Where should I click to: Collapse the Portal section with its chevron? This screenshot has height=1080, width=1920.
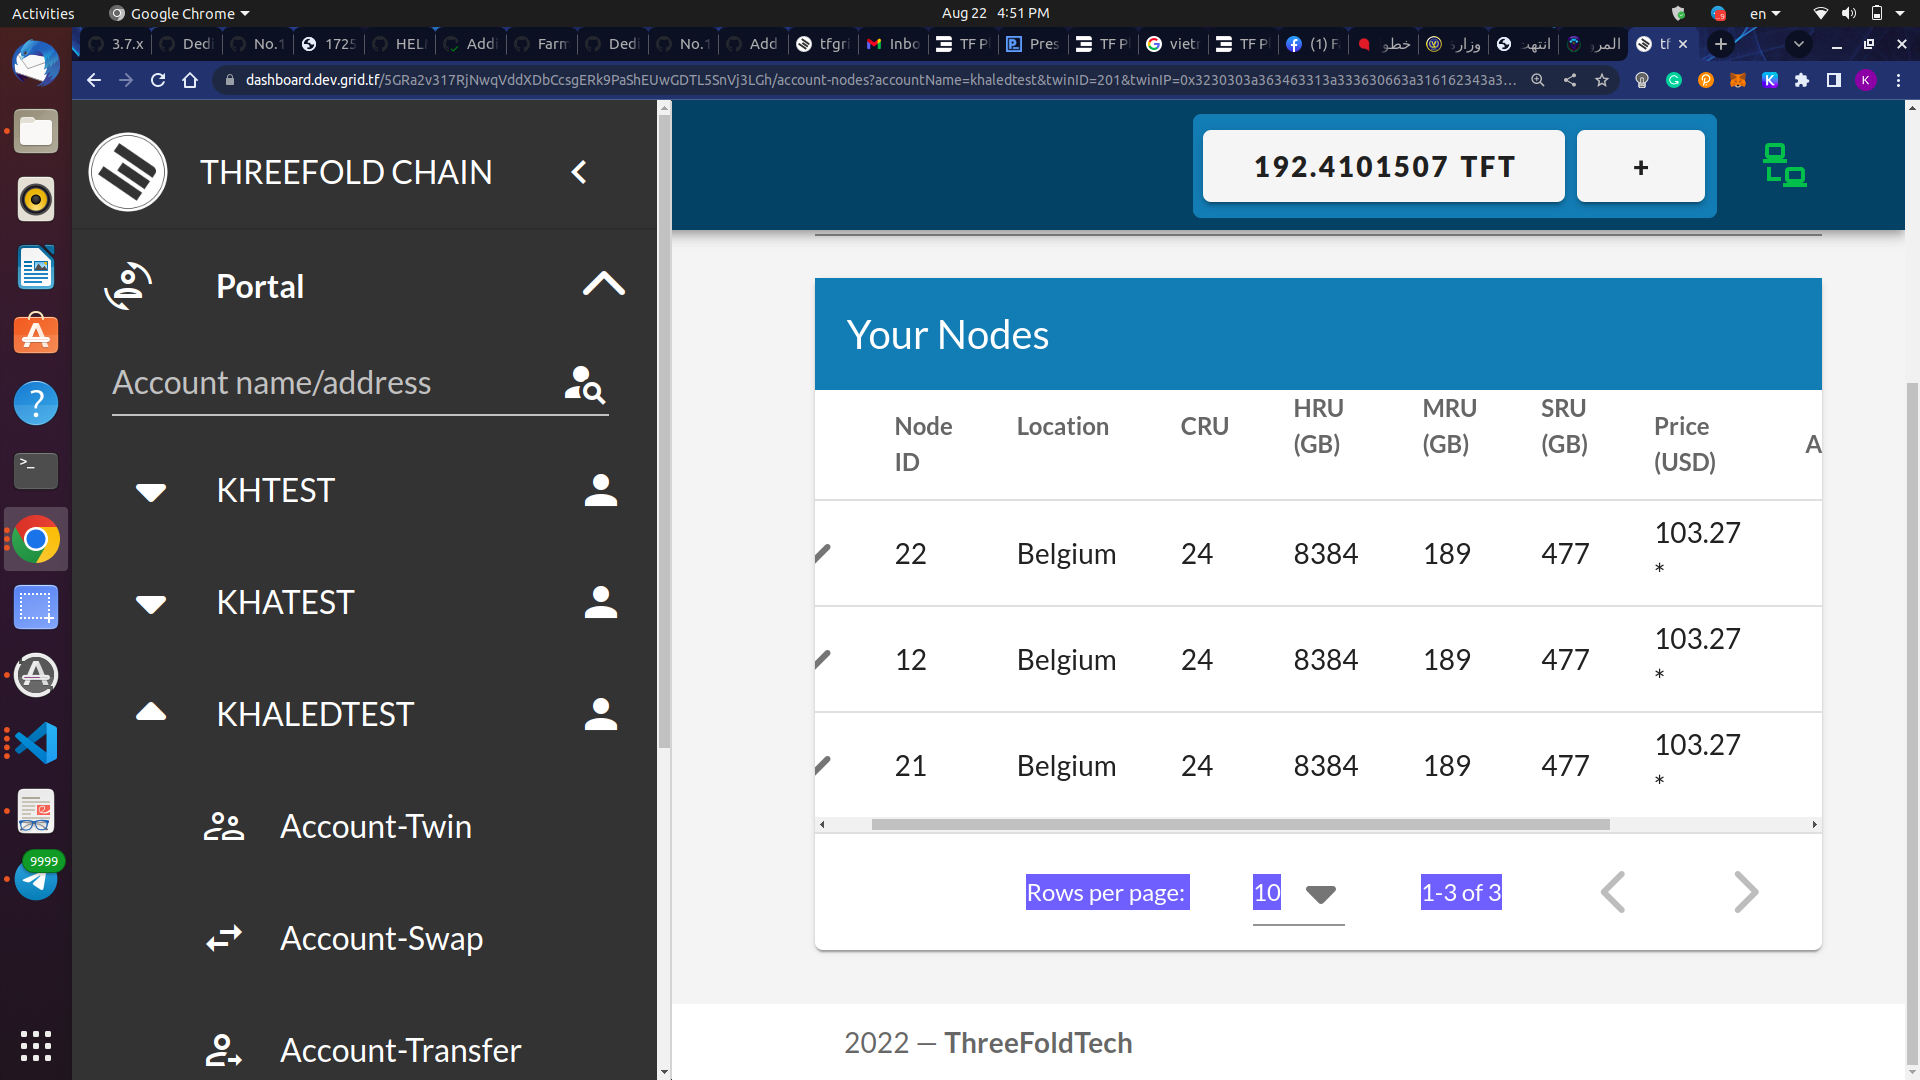point(603,284)
